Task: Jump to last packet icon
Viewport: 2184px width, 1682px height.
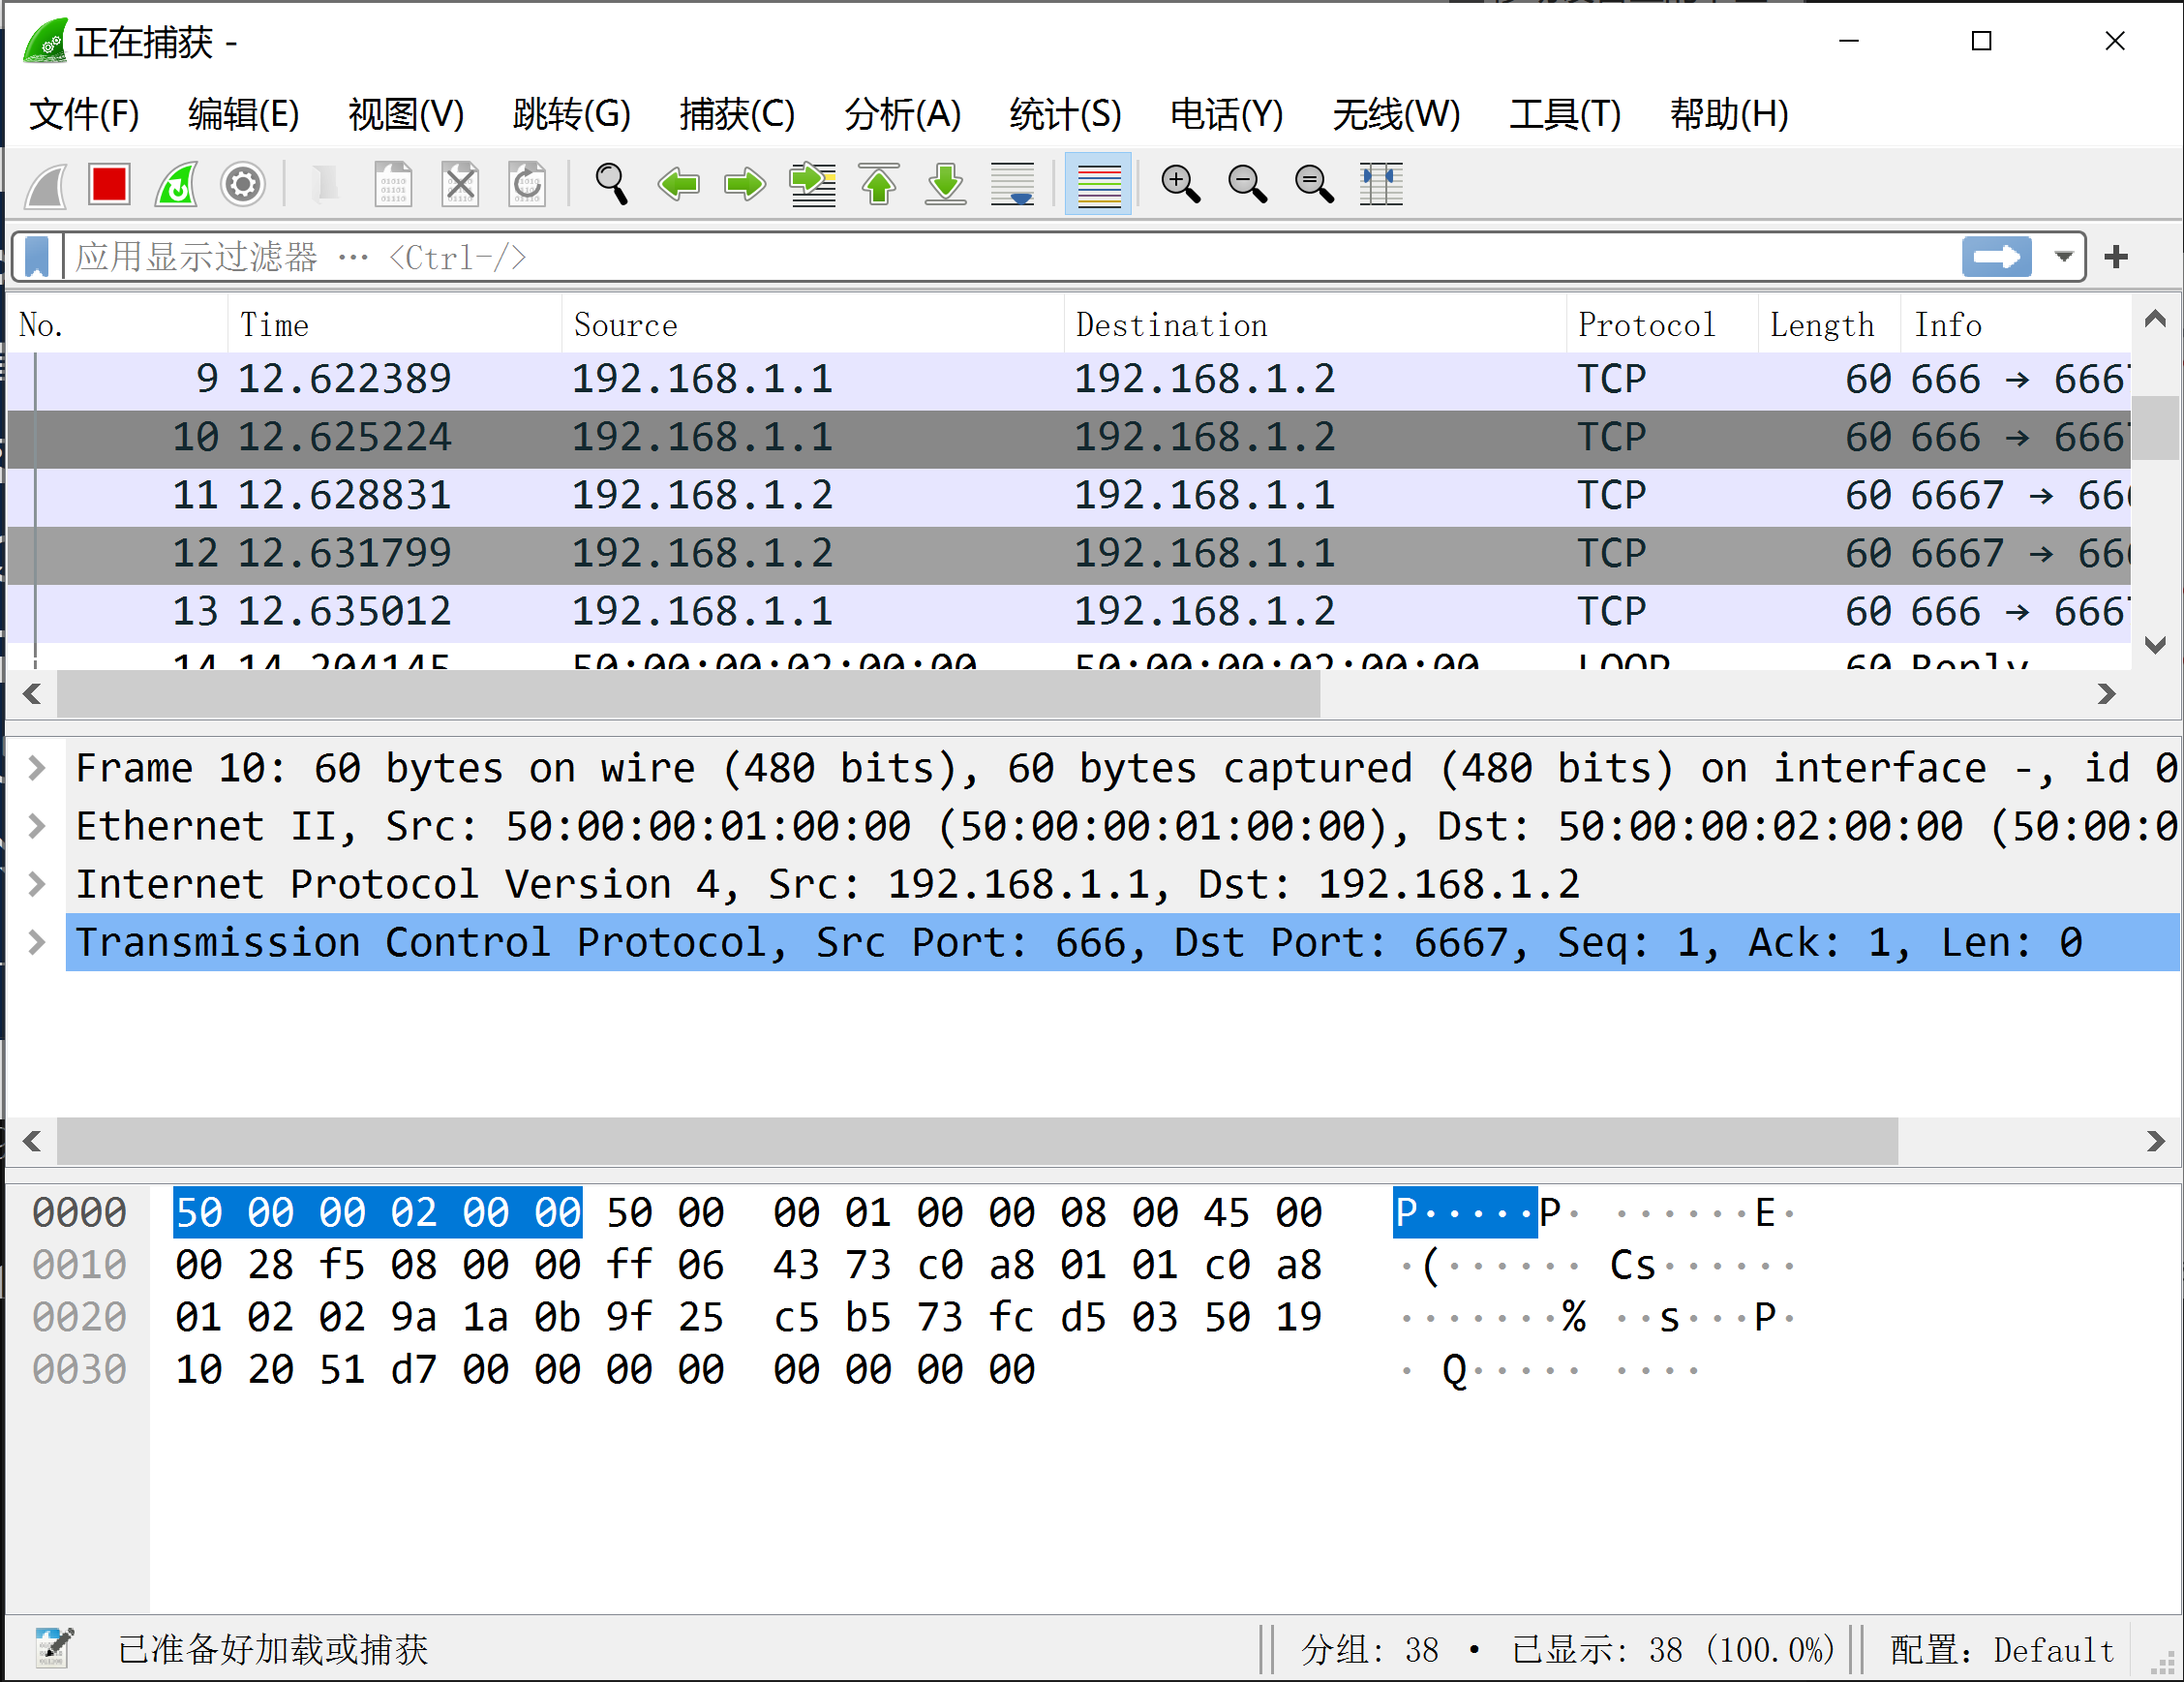Action: click(x=946, y=185)
